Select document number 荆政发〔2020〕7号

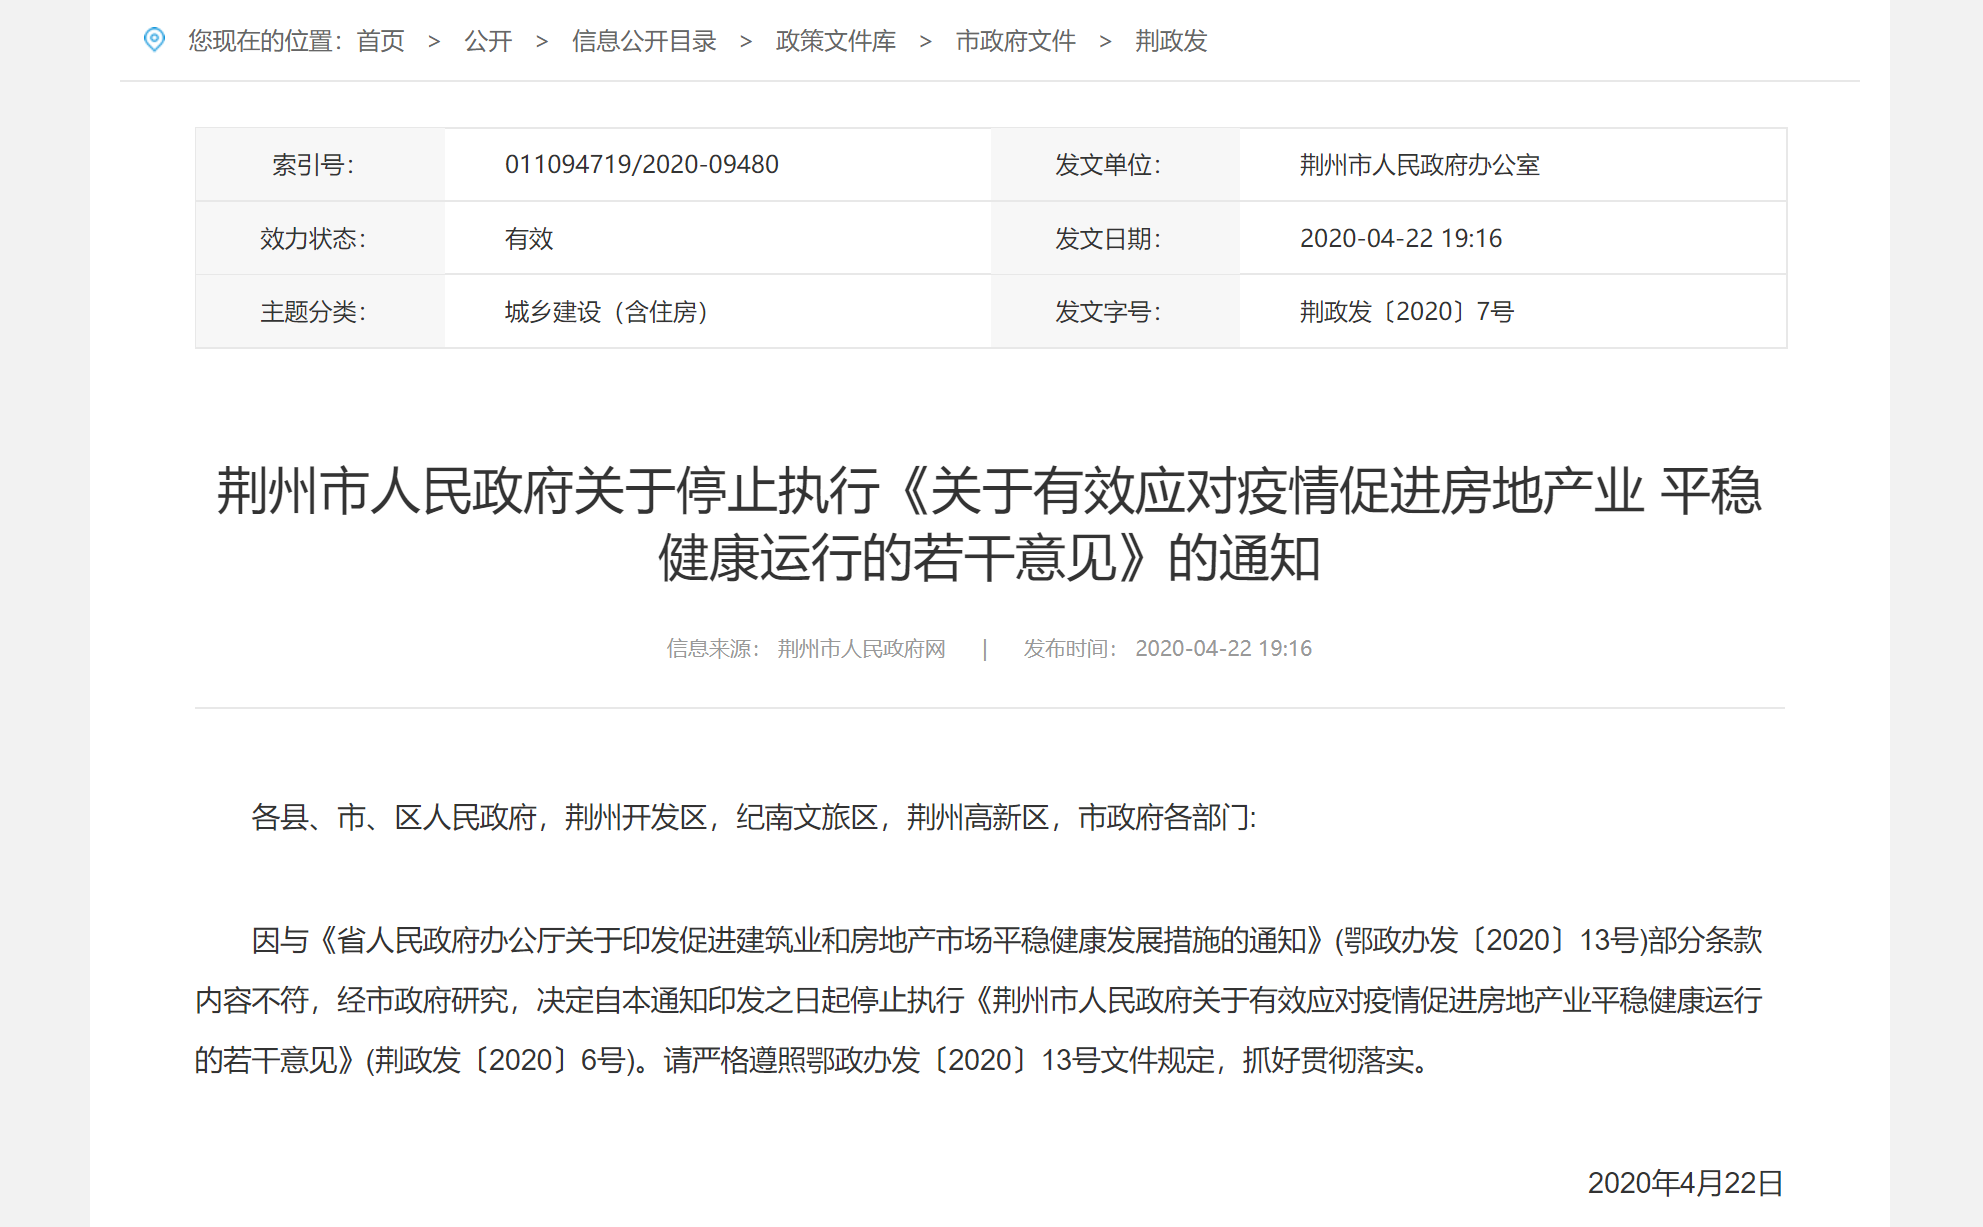click(x=1407, y=312)
